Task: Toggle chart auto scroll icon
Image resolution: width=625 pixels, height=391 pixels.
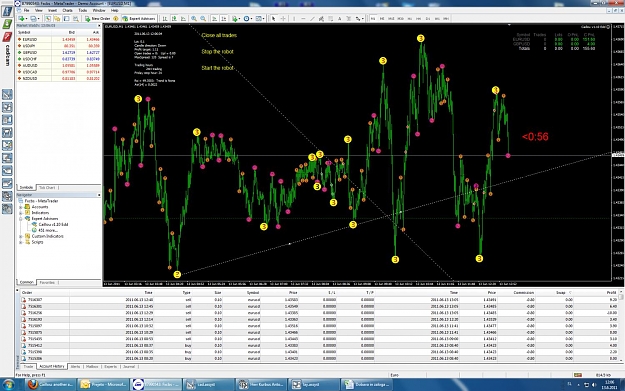Action: coord(215,19)
